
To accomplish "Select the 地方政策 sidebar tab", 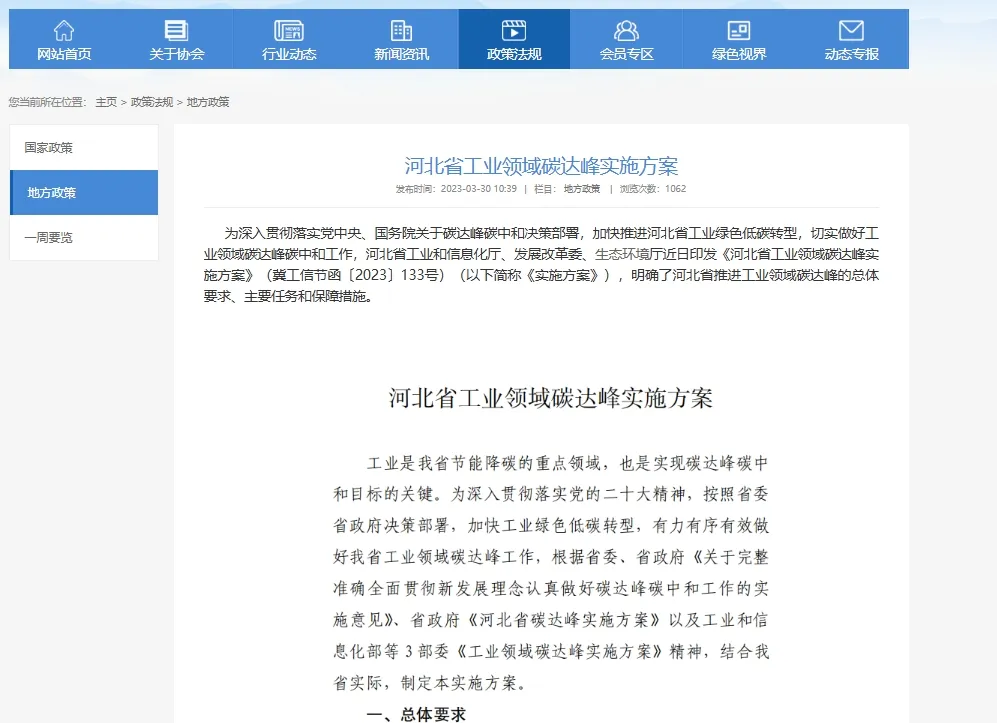I will click(84, 193).
